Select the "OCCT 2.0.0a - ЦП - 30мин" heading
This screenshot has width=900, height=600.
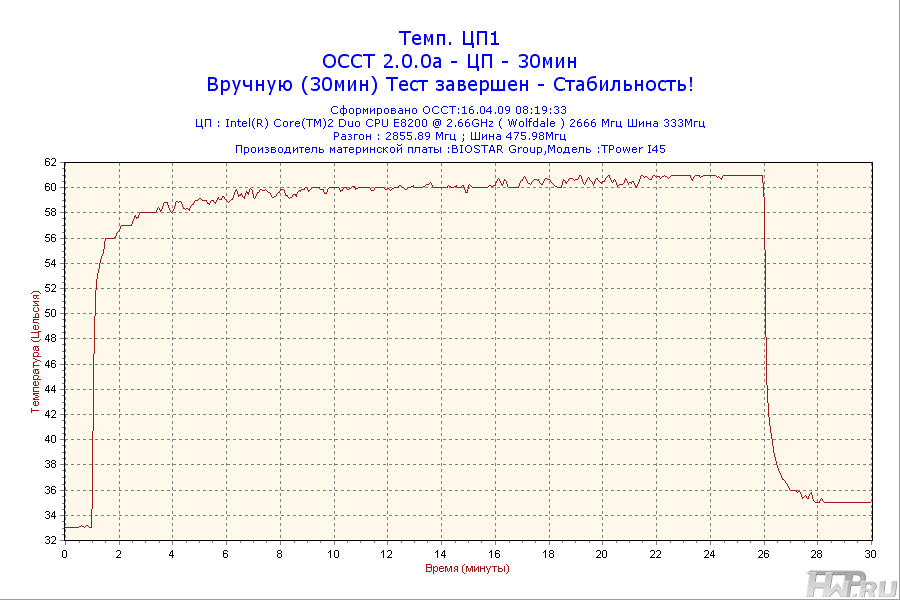449,62
